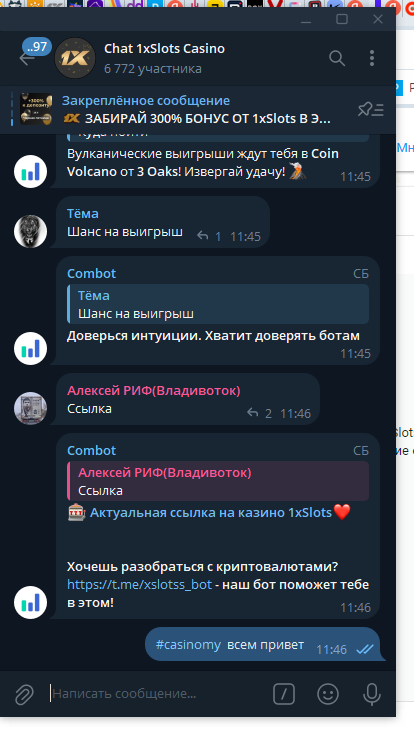
Task: Open the three-dot chat options menu
Action: [x=372, y=58]
